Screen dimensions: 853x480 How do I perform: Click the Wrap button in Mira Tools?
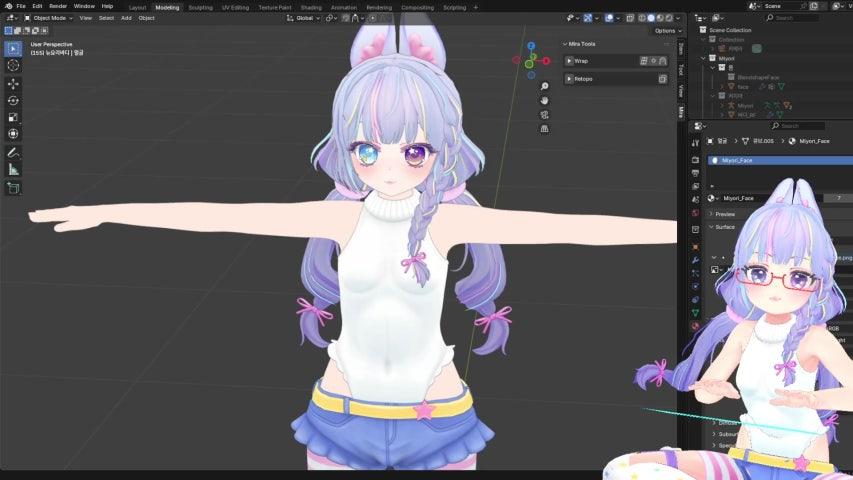[x=581, y=61]
